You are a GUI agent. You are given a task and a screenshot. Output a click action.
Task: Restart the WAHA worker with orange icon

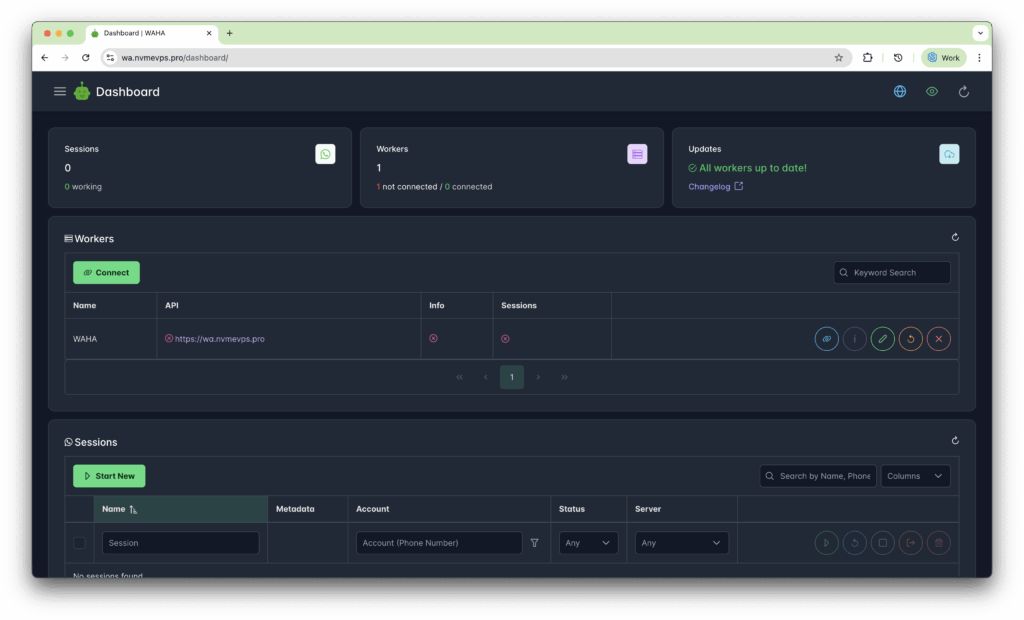click(910, 339)
